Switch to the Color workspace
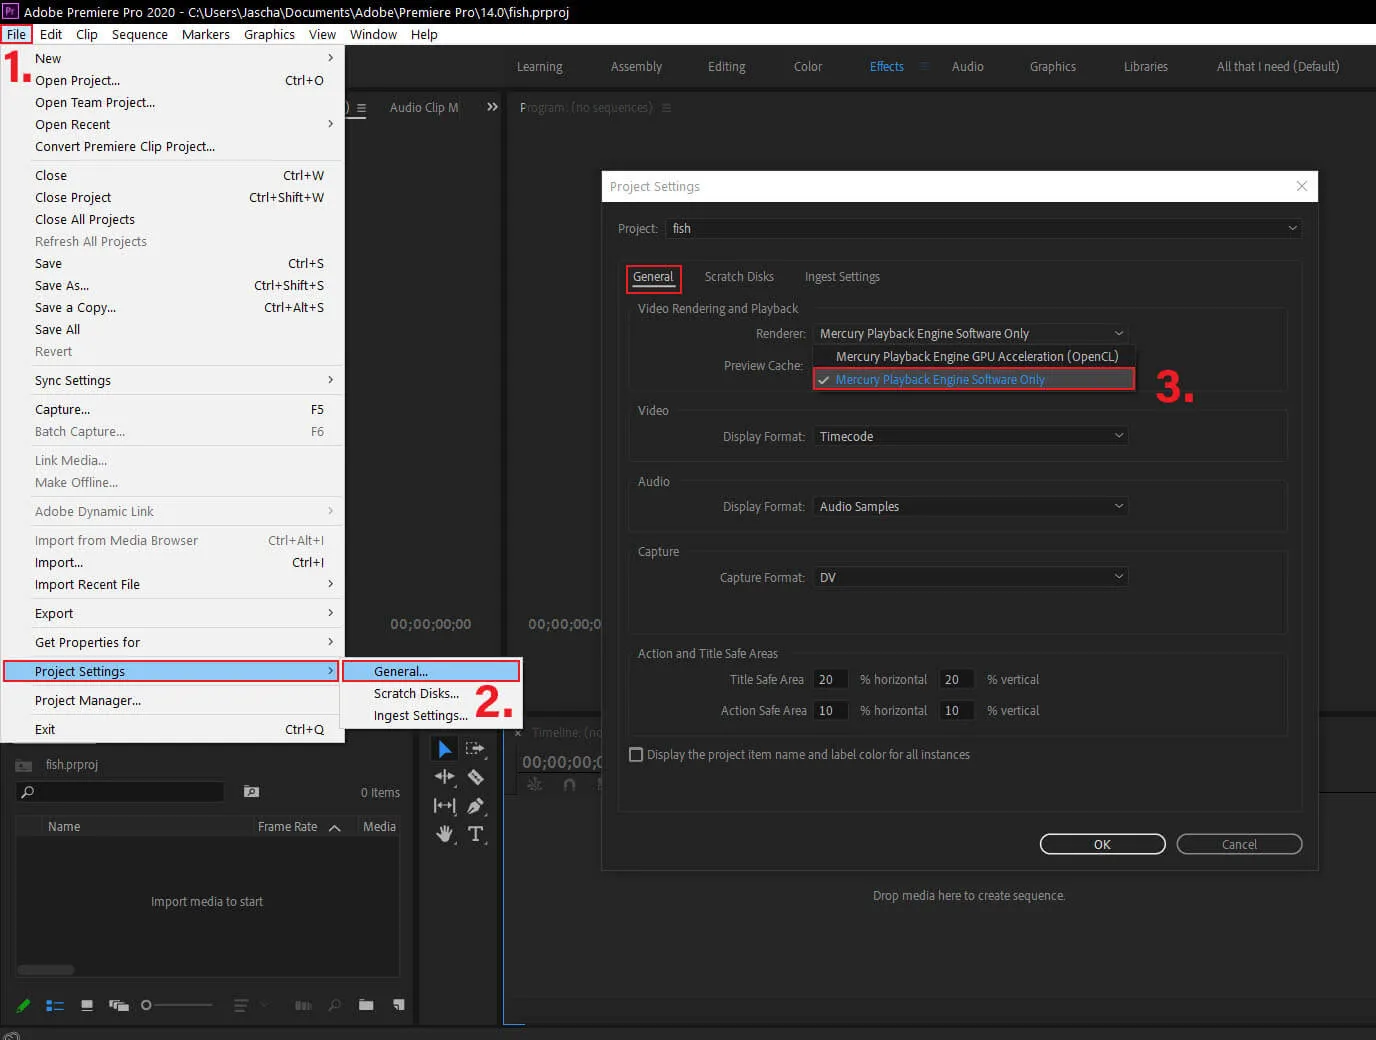Screen dimensions: 1376x1040 (x=808, y=67)
